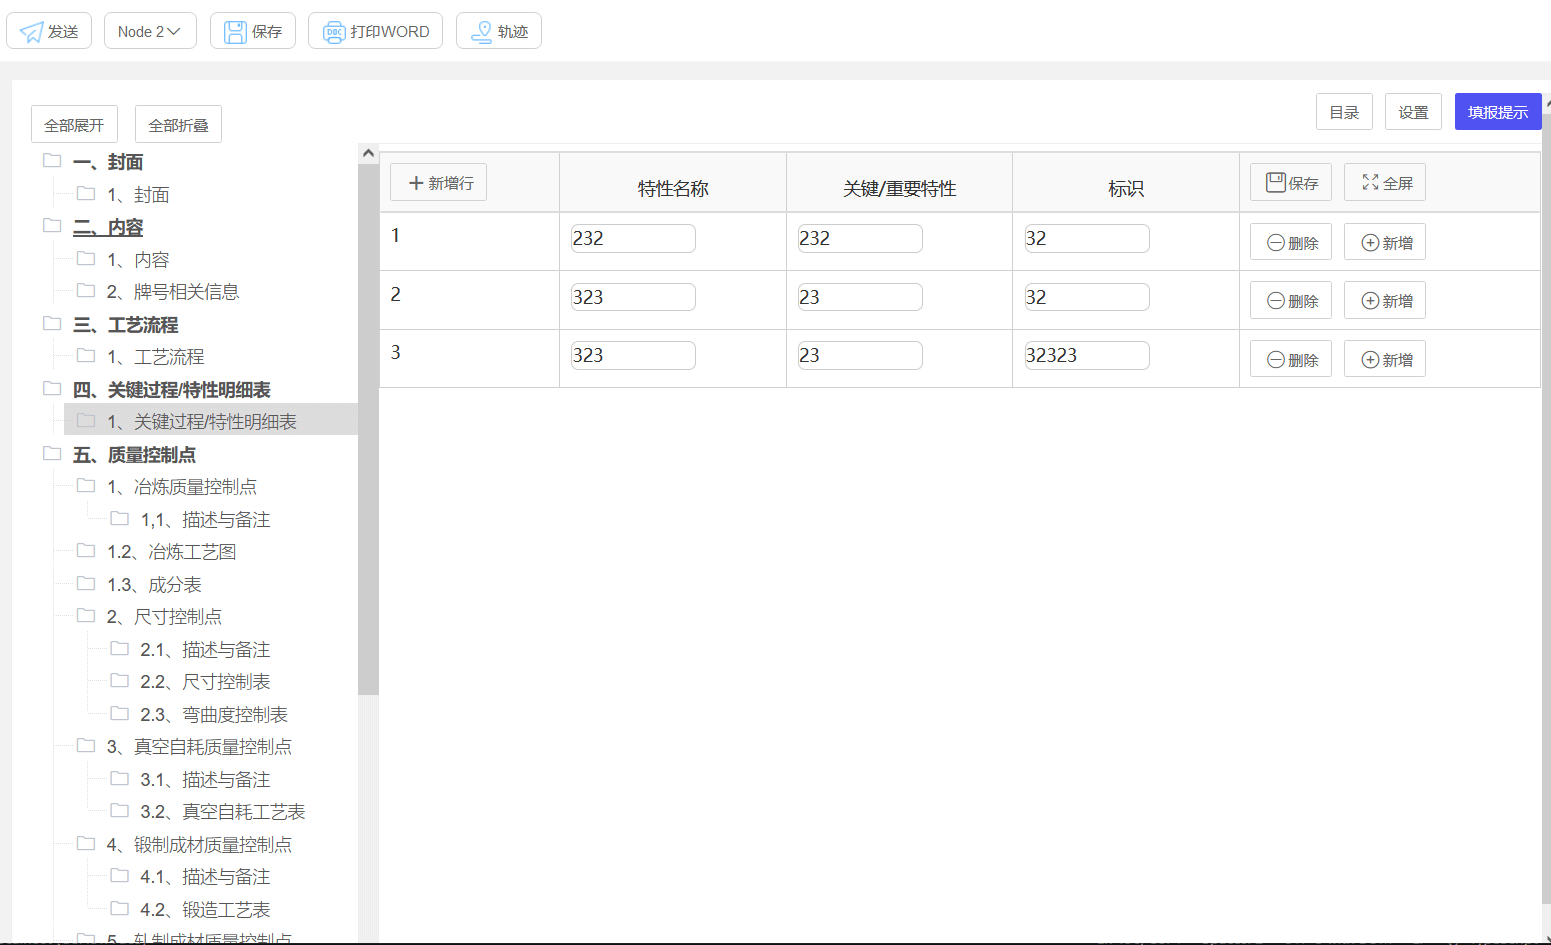Expand the 二、内容 tree section
1551x945 pixels.
coord(52,226)
